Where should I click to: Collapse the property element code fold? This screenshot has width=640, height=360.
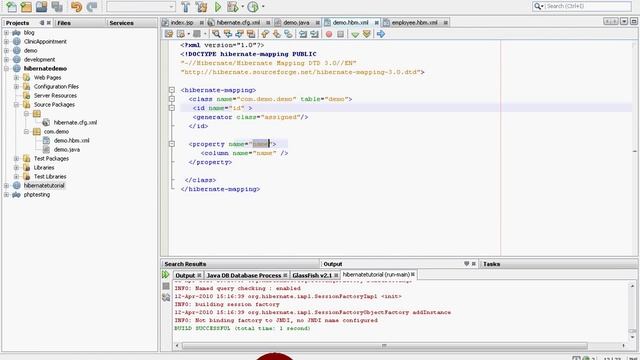pos(172,144)
